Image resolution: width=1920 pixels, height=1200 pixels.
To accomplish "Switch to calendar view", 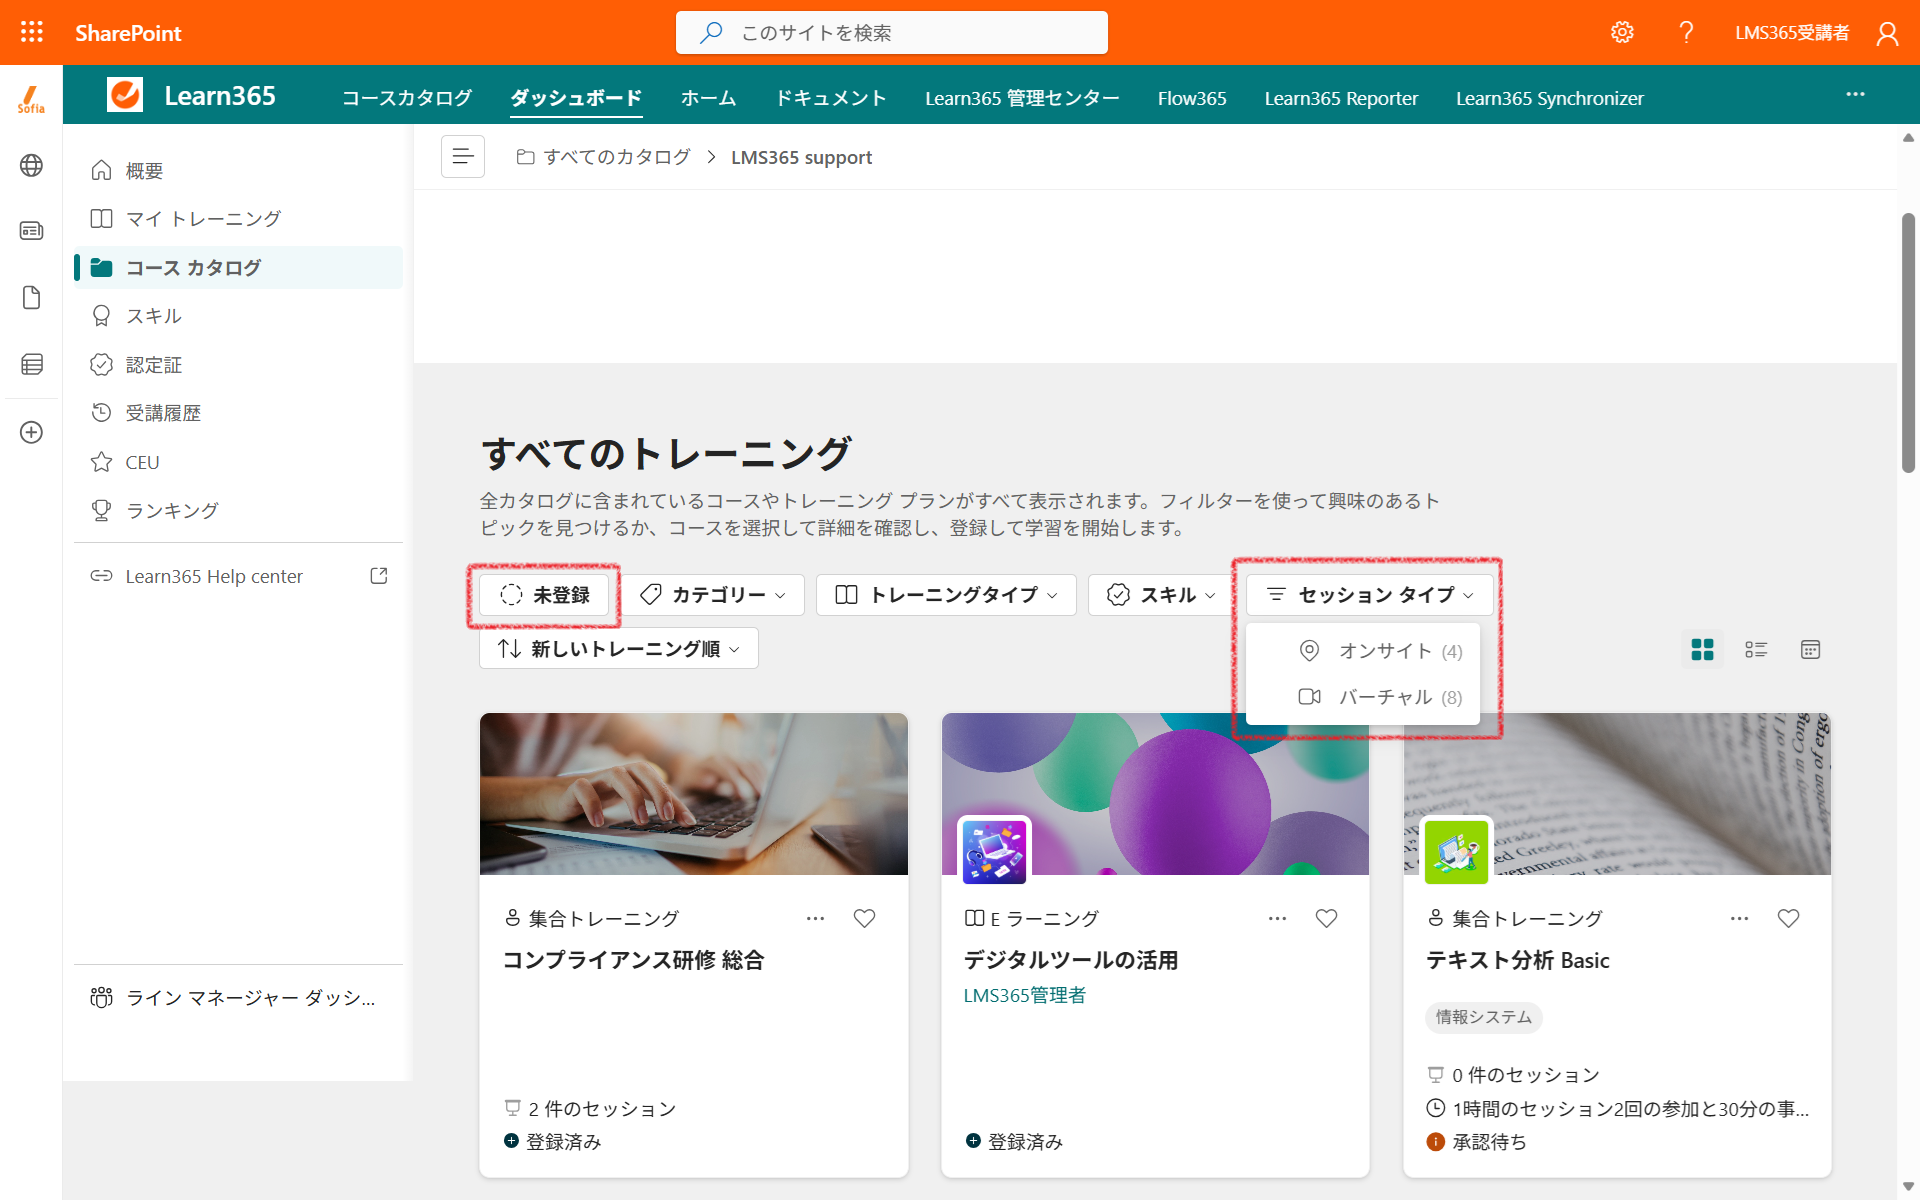I will [1810, 650].
